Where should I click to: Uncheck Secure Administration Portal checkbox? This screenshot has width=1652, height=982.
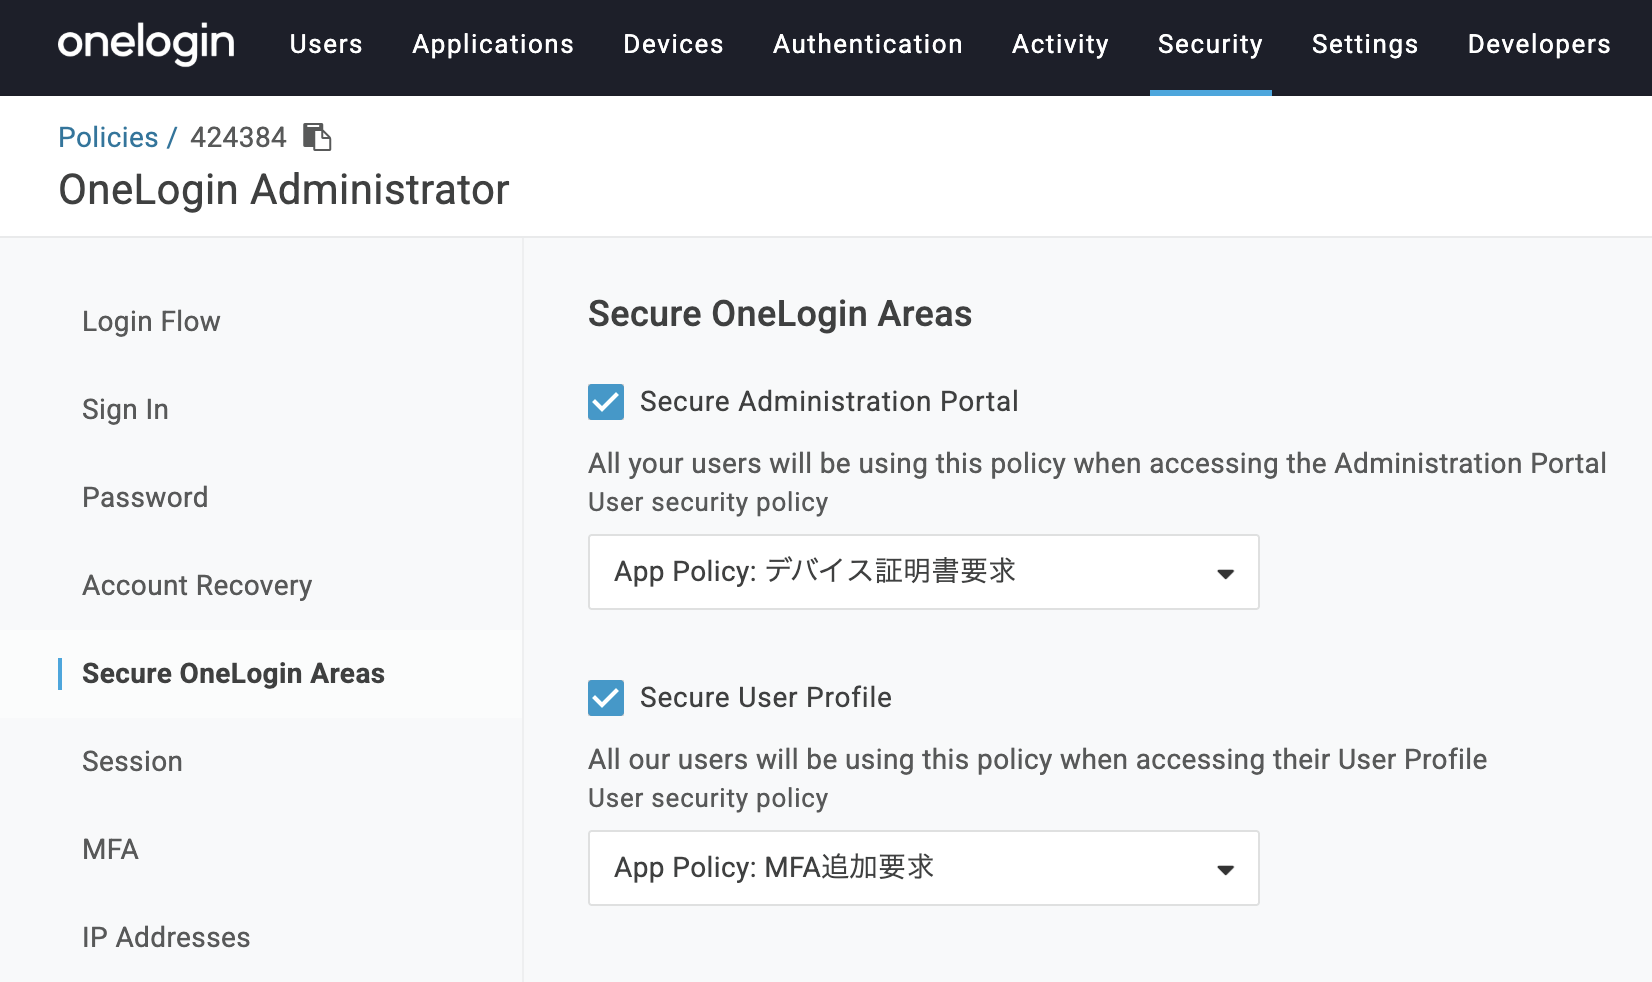606,402
